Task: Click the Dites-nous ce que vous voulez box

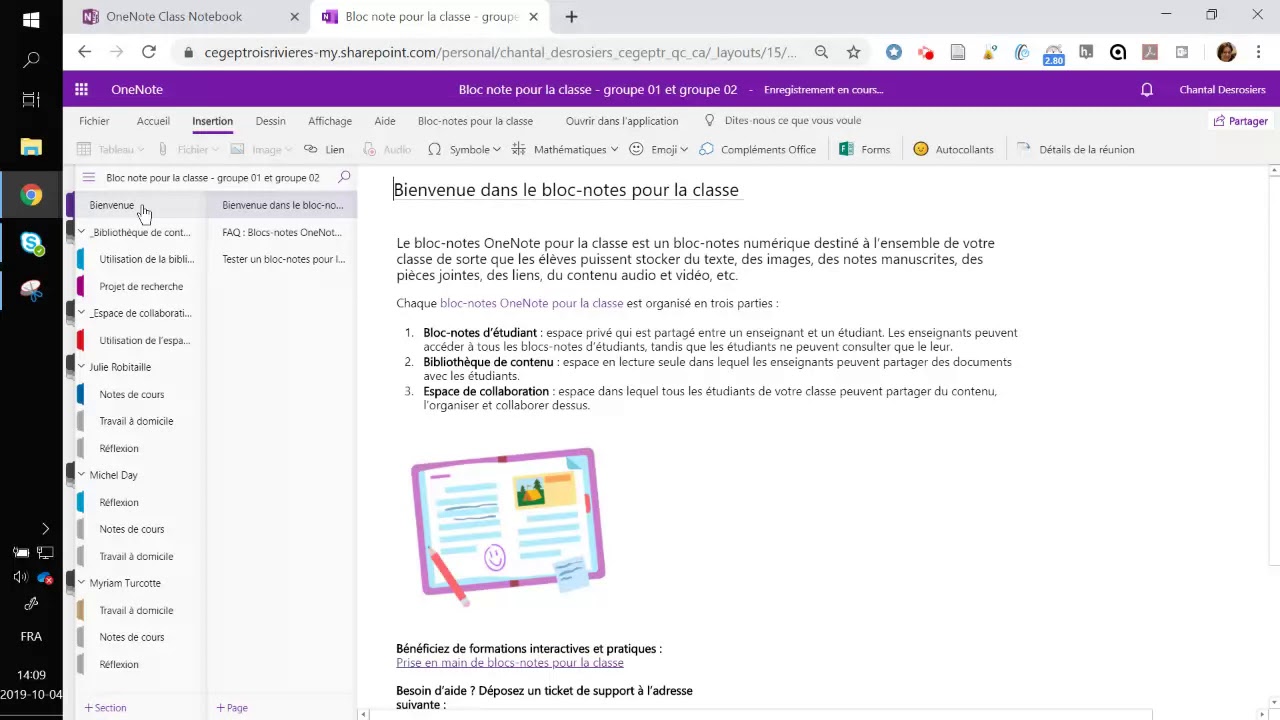Action: point(782,121)
